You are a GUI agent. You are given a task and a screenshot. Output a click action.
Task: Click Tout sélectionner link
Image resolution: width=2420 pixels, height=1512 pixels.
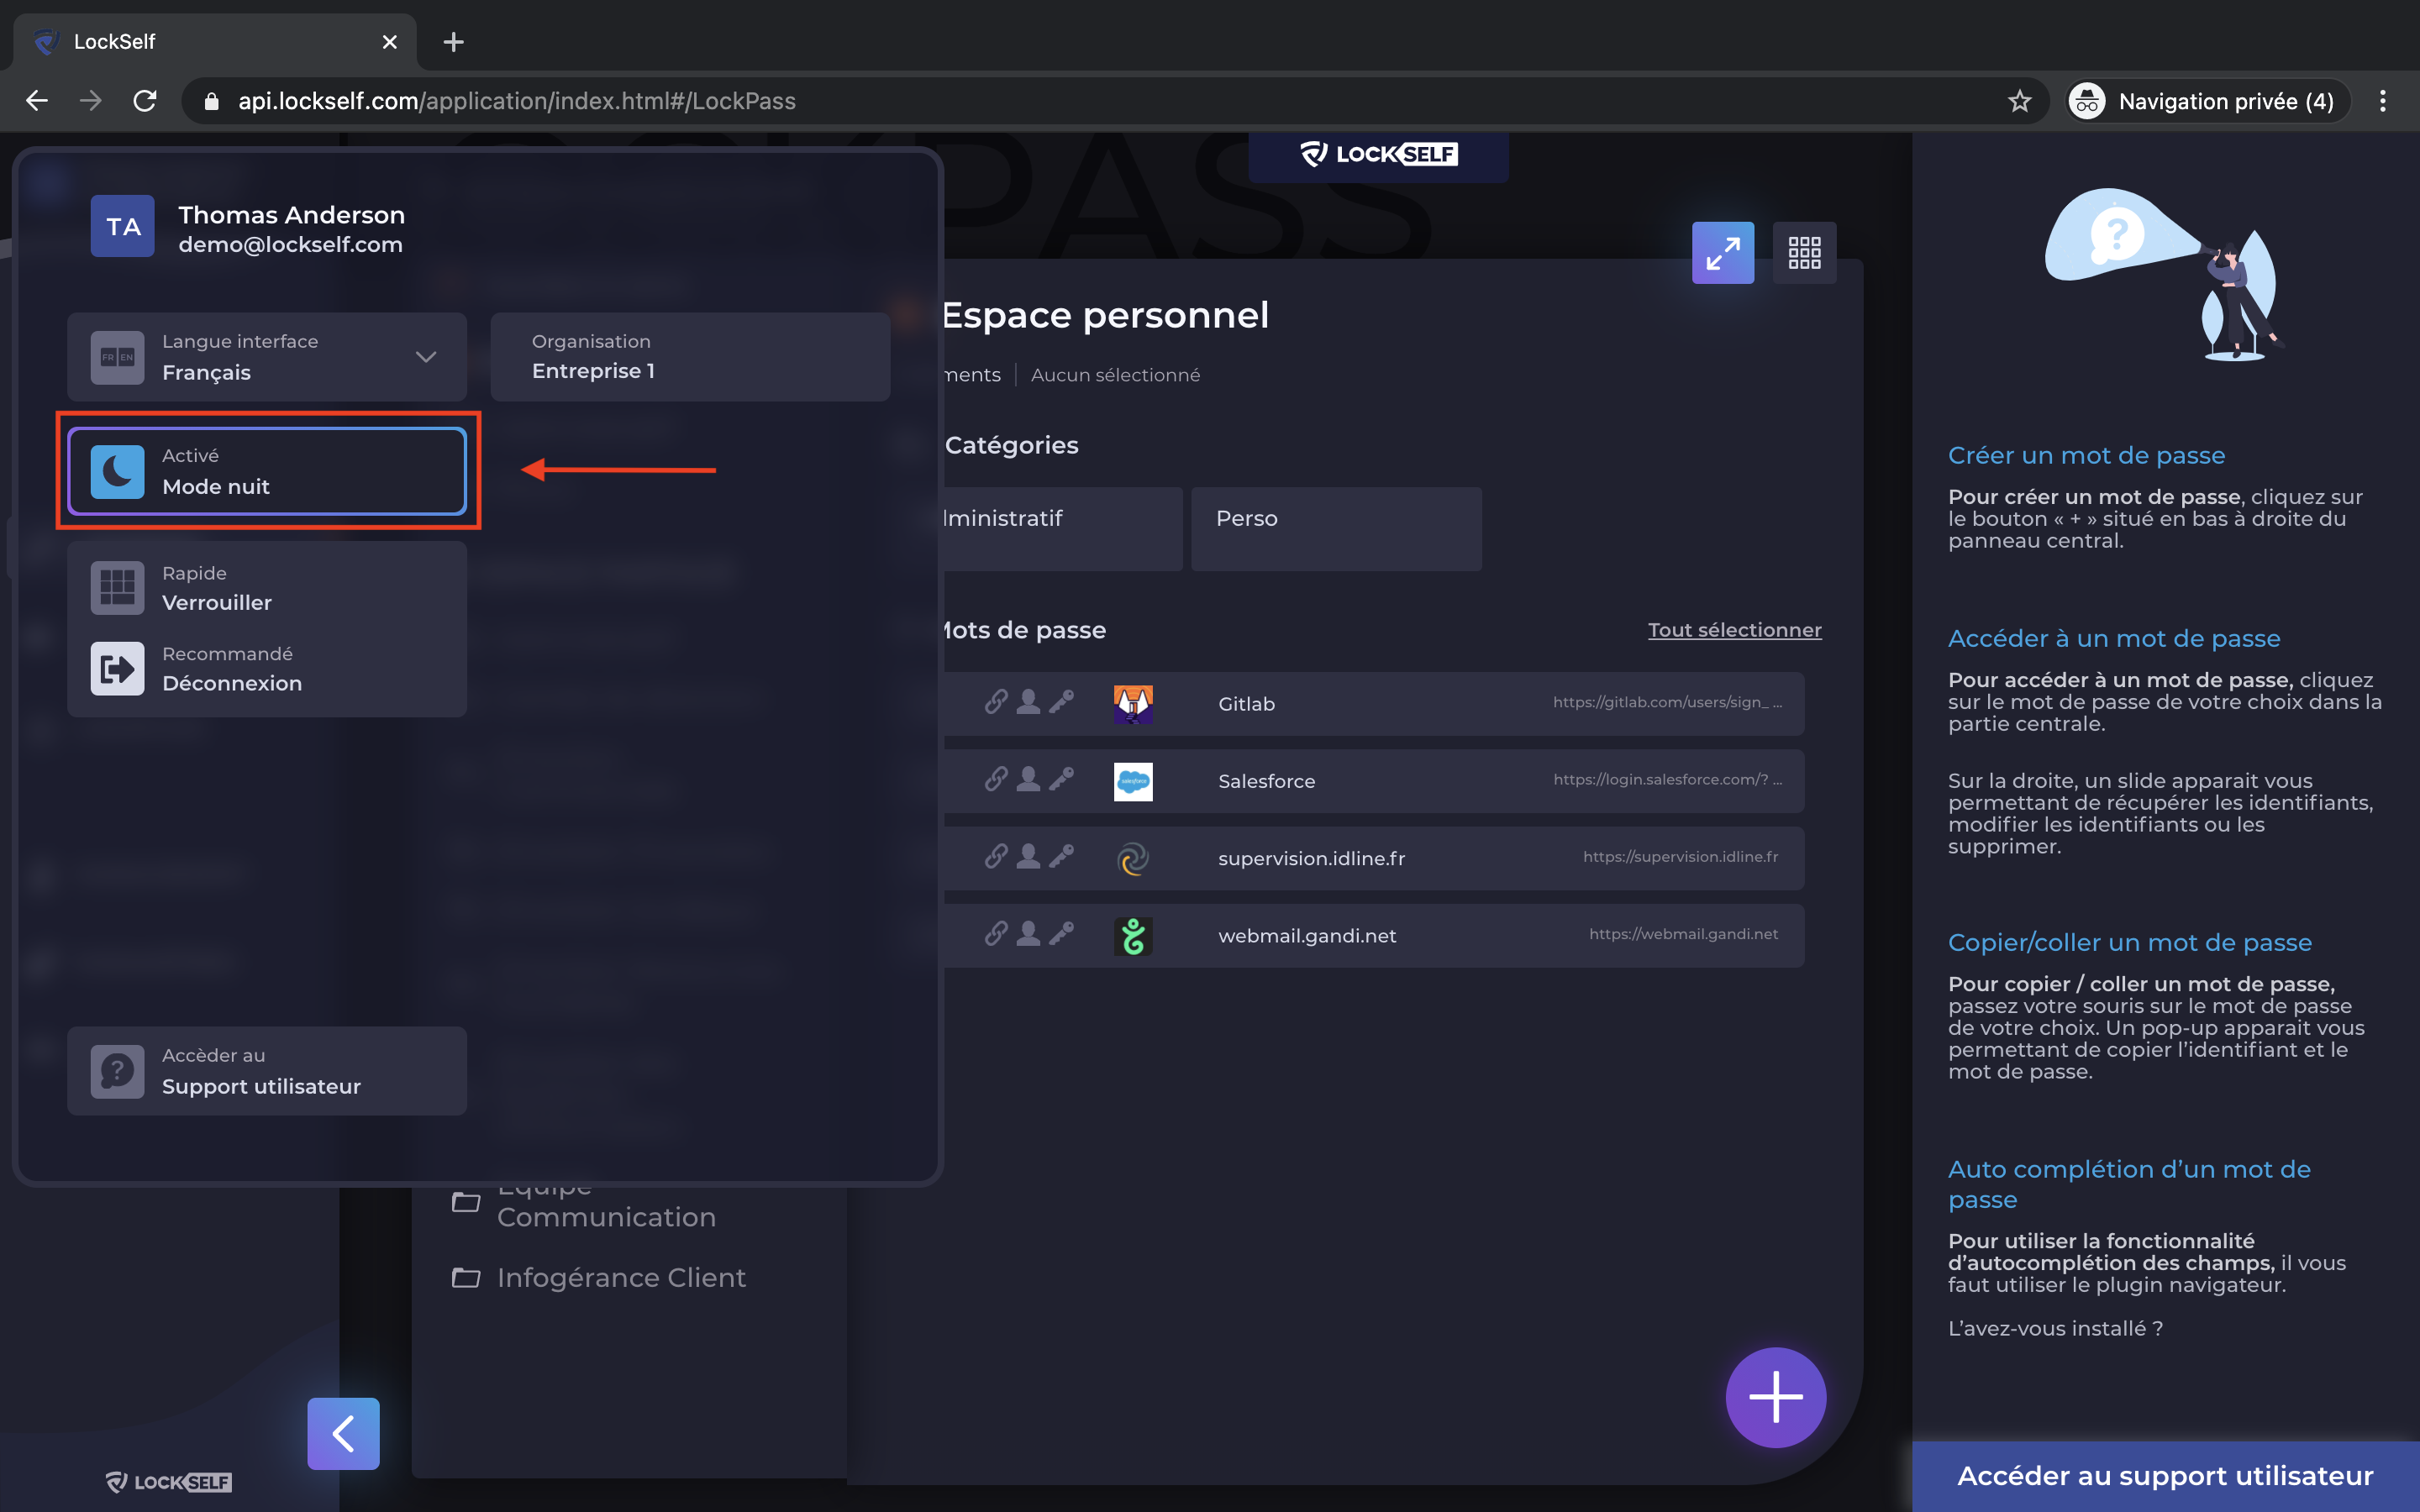click(1734, 630)
